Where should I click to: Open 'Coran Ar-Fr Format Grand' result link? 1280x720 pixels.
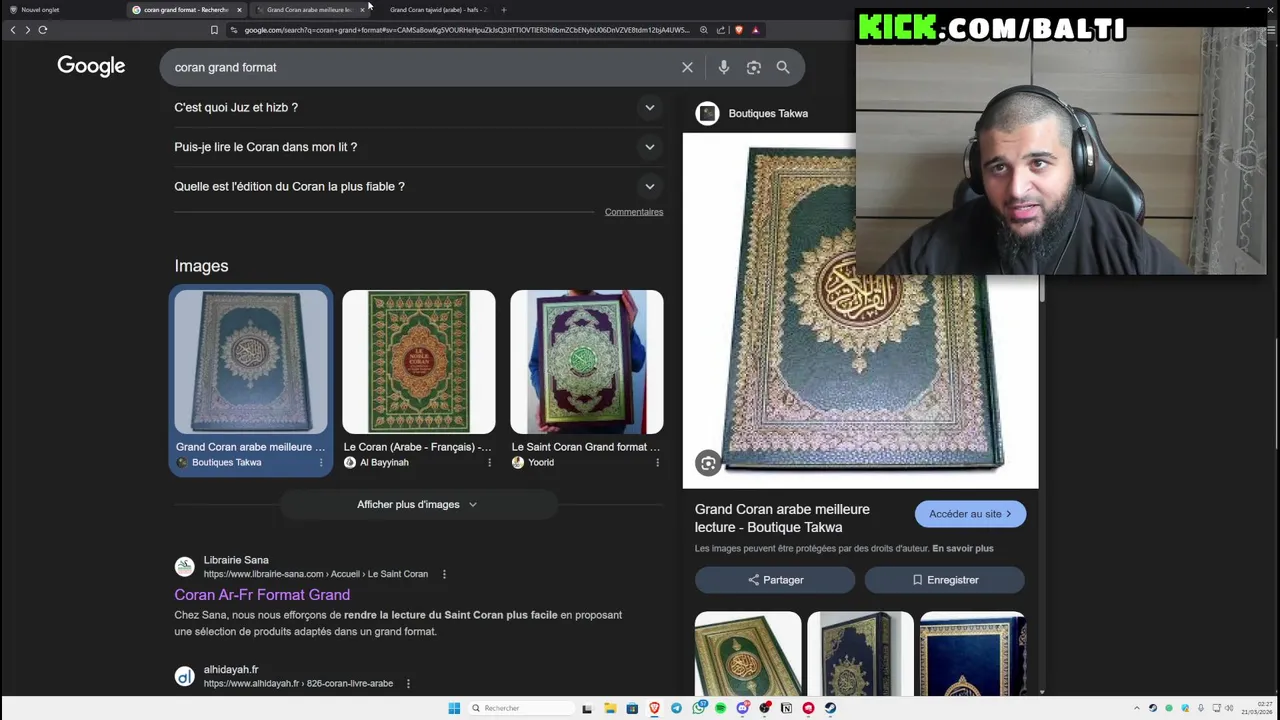coord(262,595)
